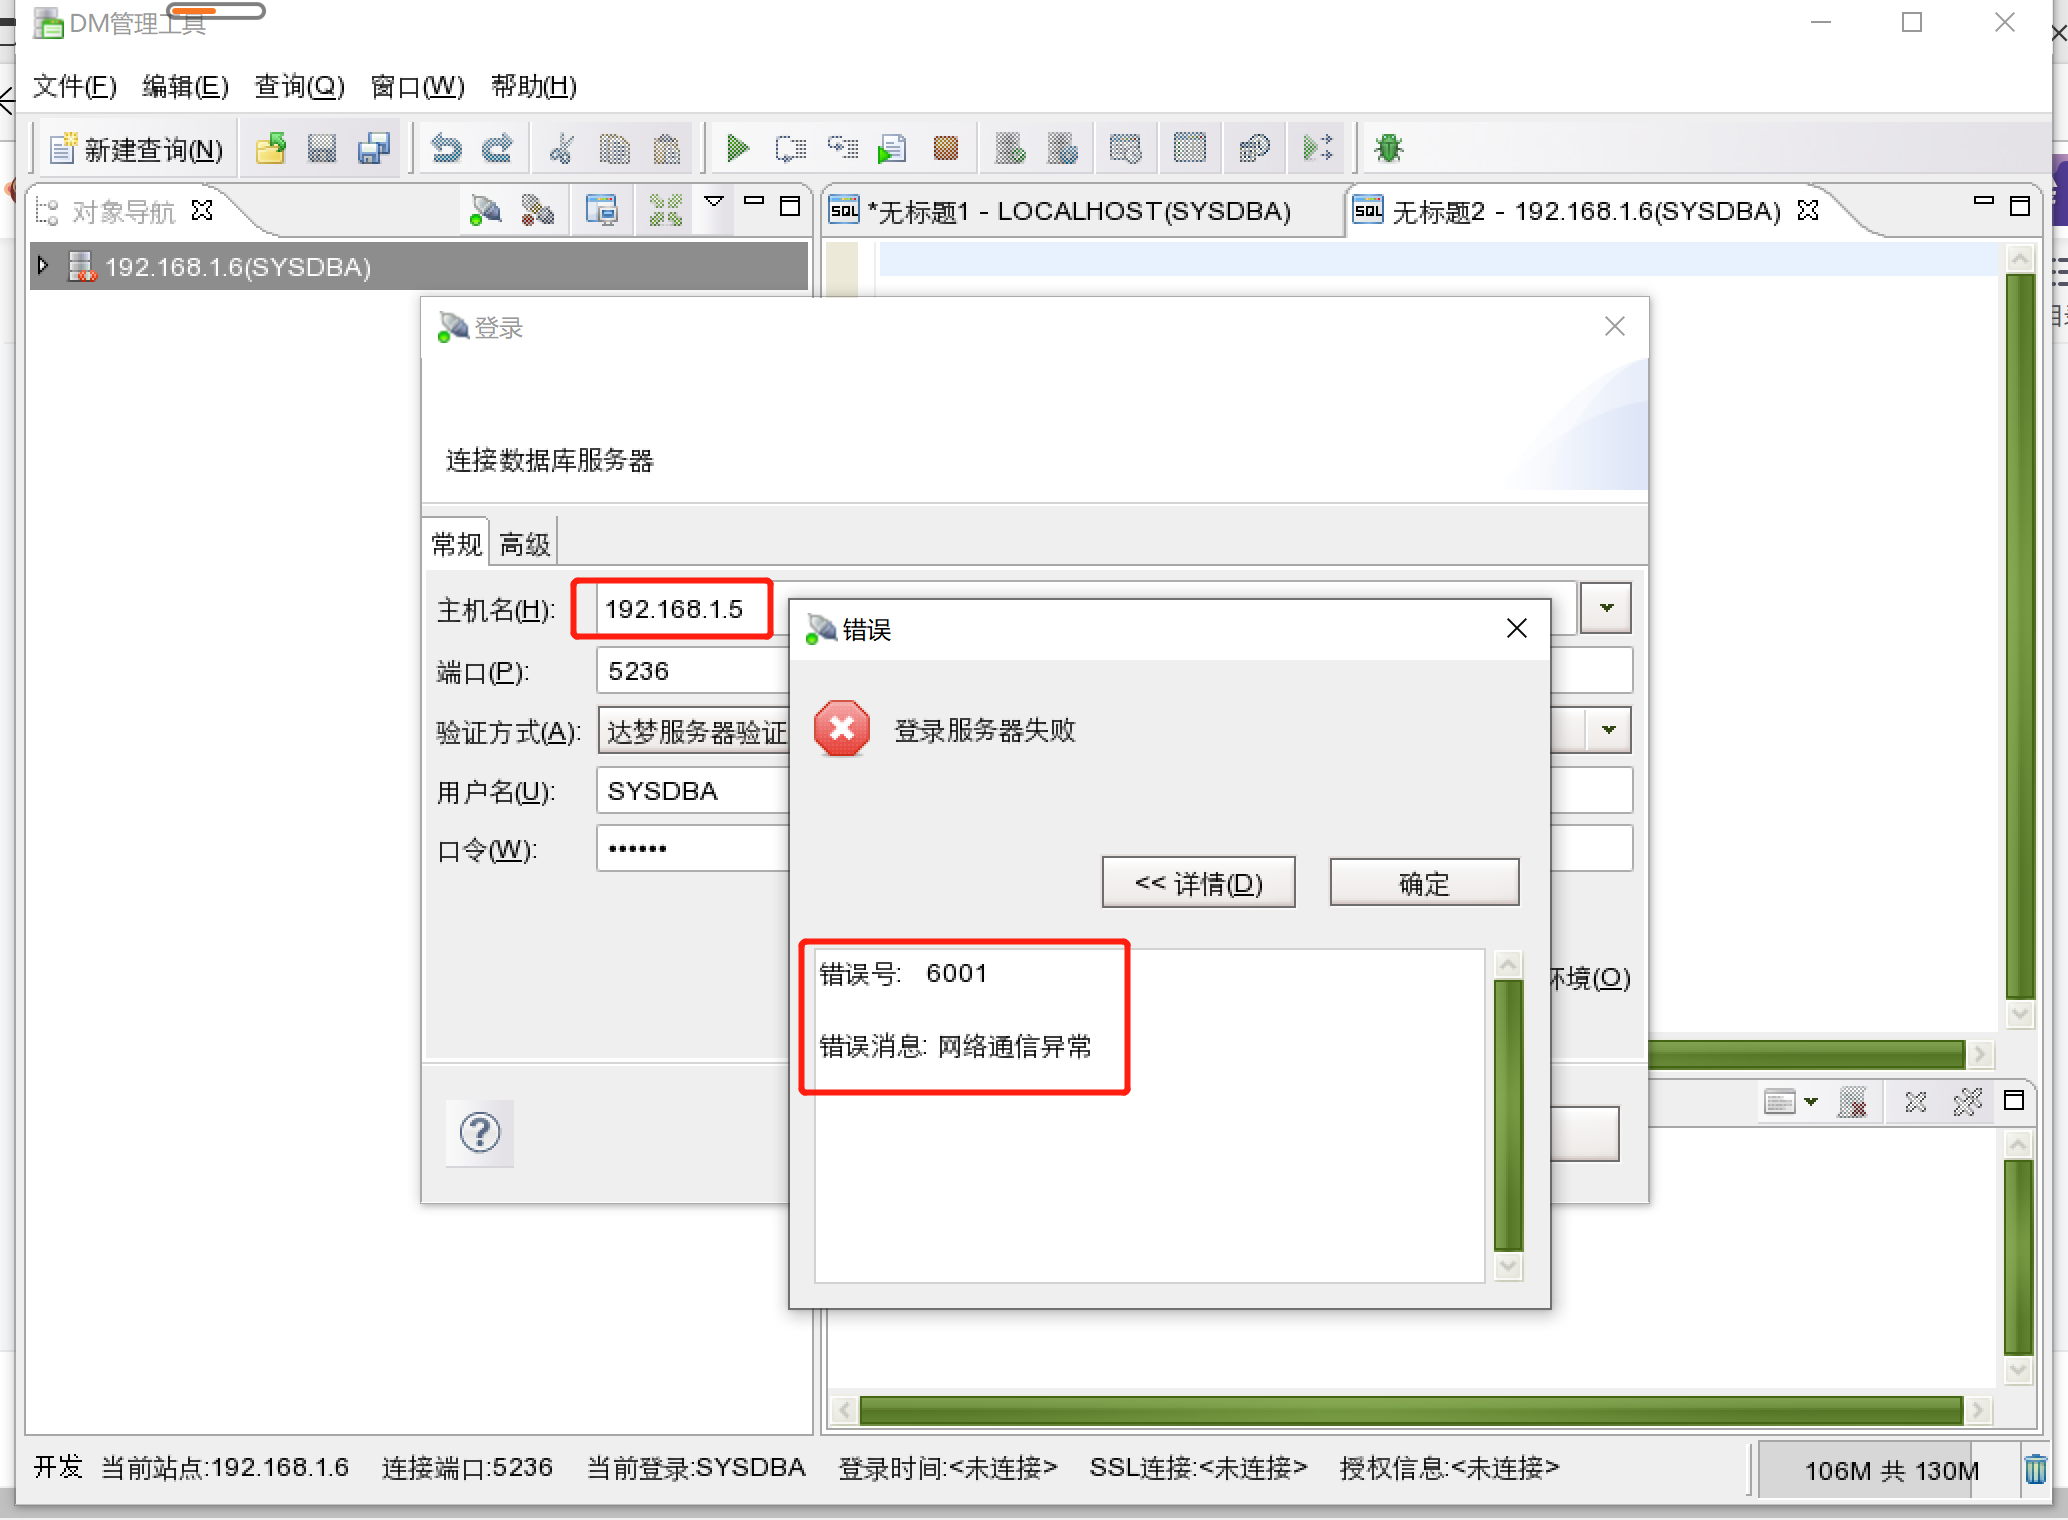Screen dimensions: 2068x1520
Task: Collapse details with << 详情(D) button
Action: click(1198, 883)
